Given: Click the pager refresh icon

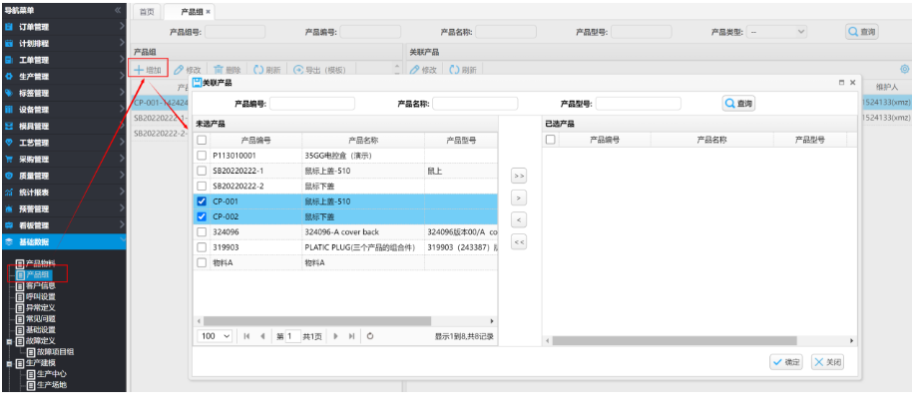Looking at the screenshot, I should tap(370, 336).
